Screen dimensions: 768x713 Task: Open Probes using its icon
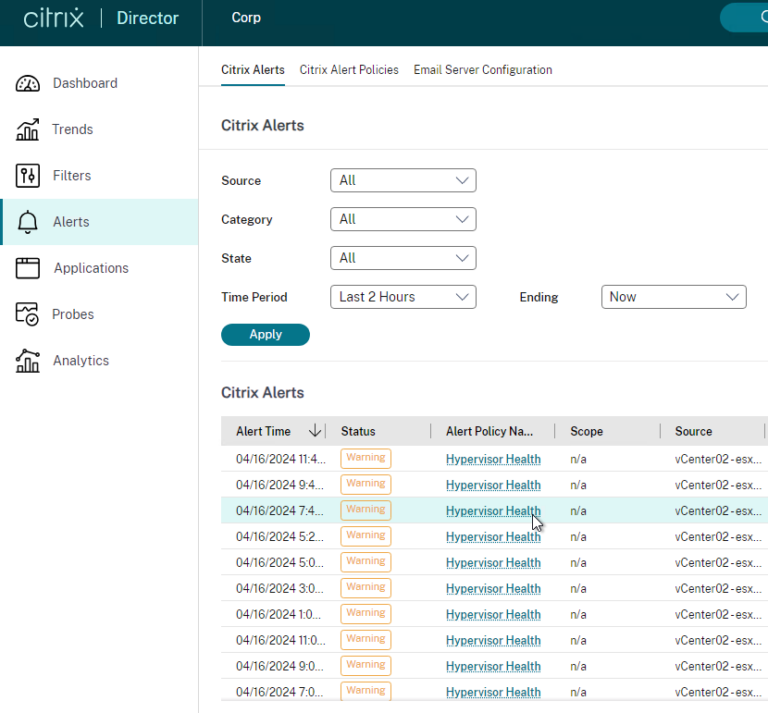[28, 314]
